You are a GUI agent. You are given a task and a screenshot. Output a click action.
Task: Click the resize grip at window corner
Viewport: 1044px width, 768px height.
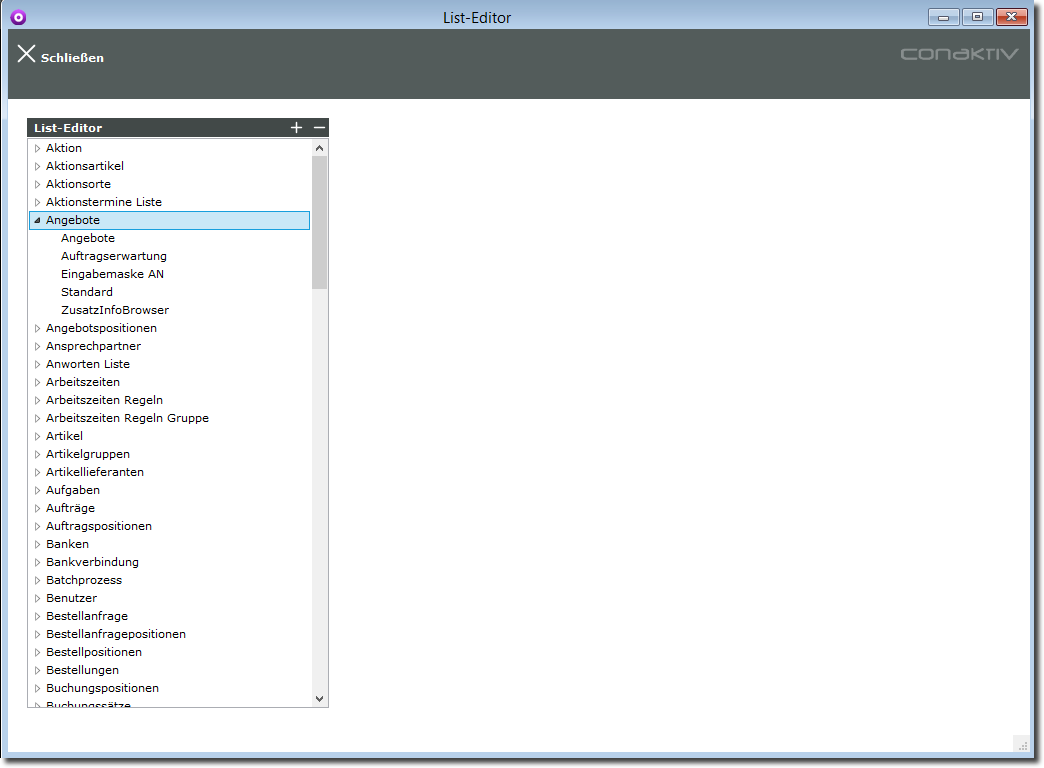coord(1022,744)
